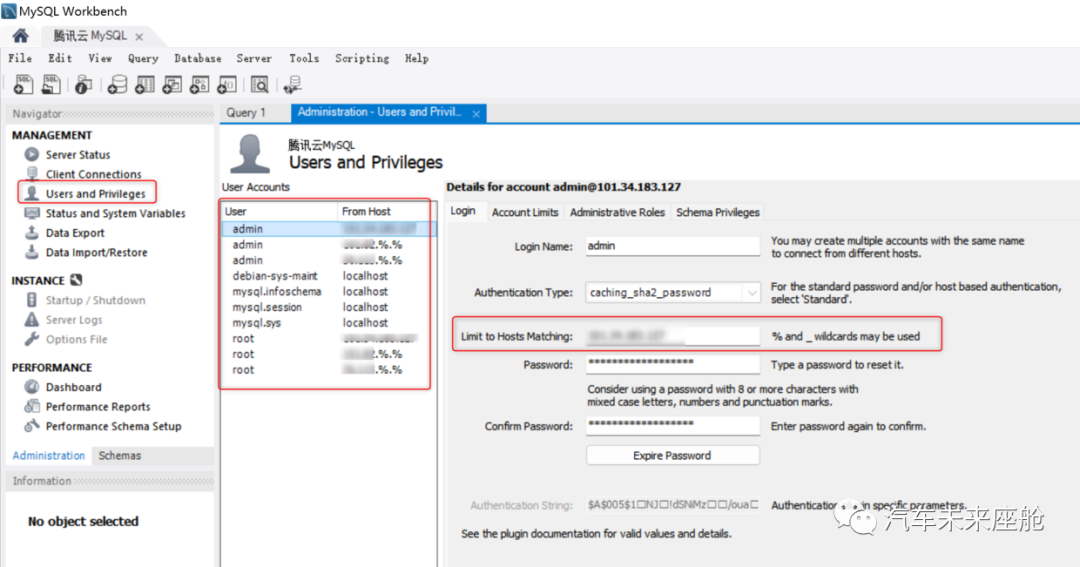Create new table toolbar icon
The height and width of the screenshot is (567, 1080).
coord(145,85)
